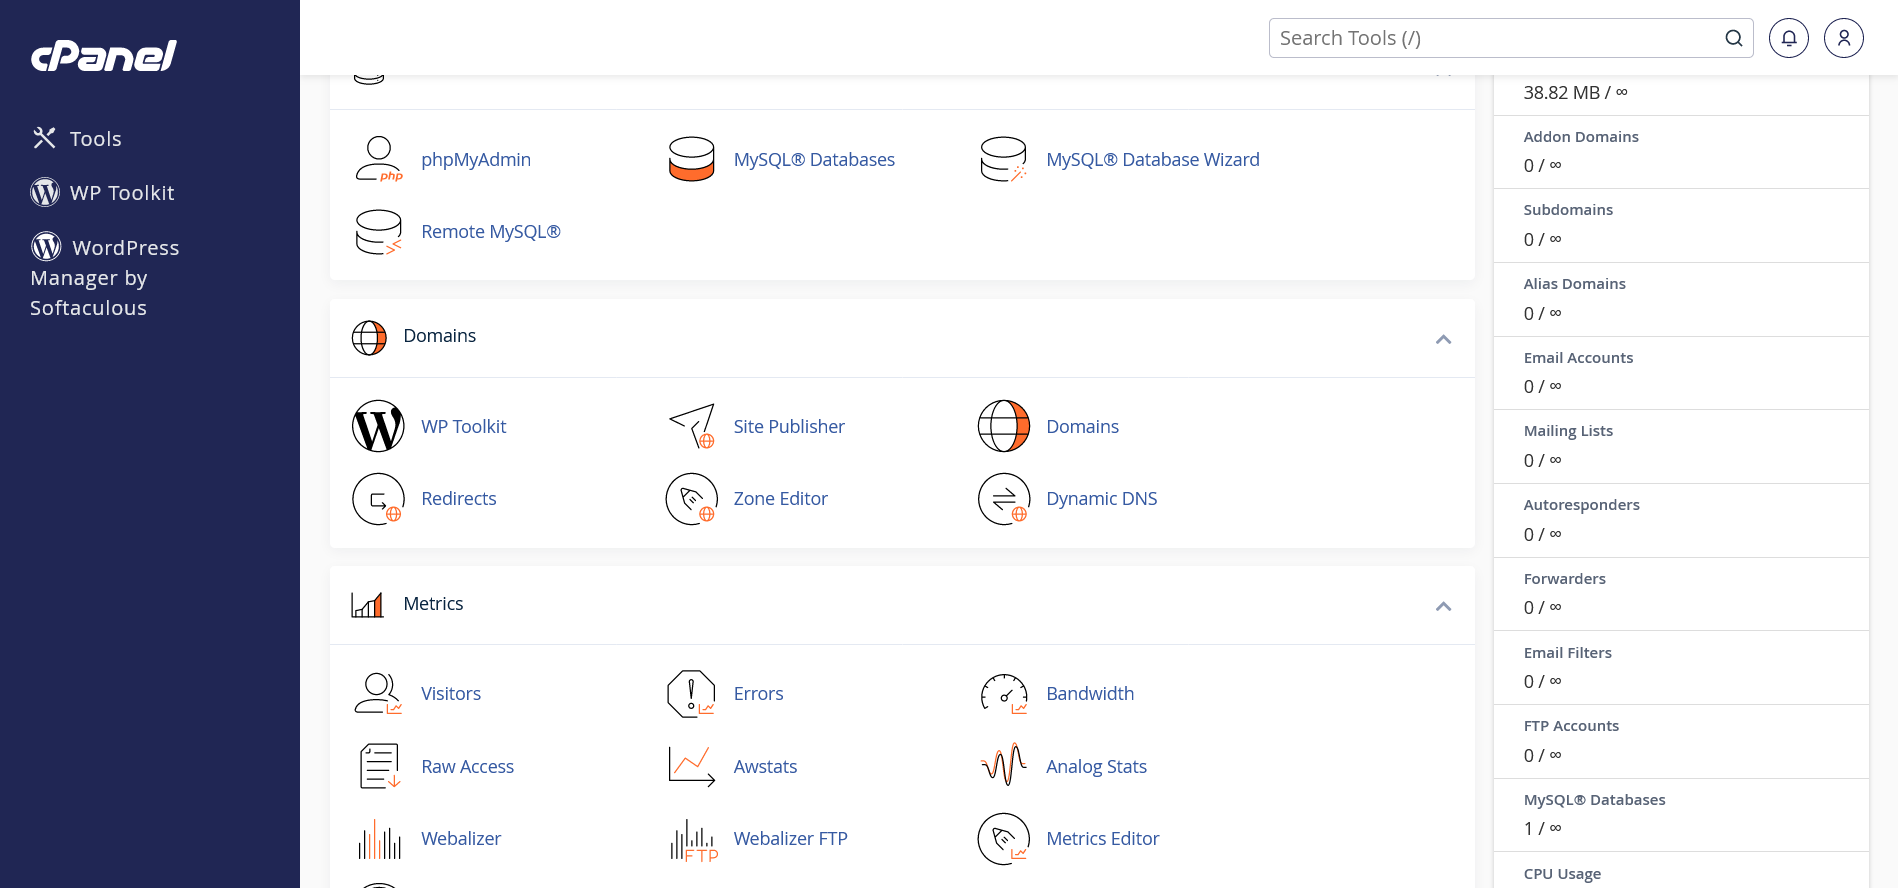Image resolution: width=1898 pixels, height=888 pixels.
Task: Click FTP Accounts statistic label
Action: (x=1571, y=726)
